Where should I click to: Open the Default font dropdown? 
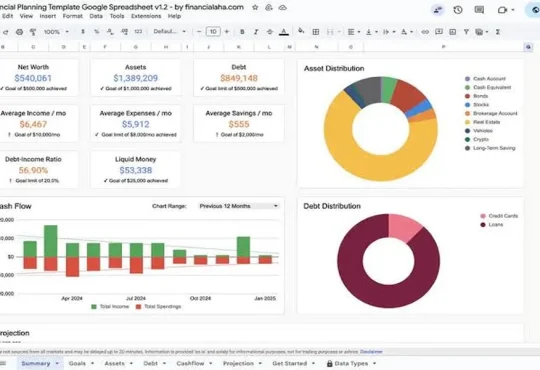click(x=169, y=31)
